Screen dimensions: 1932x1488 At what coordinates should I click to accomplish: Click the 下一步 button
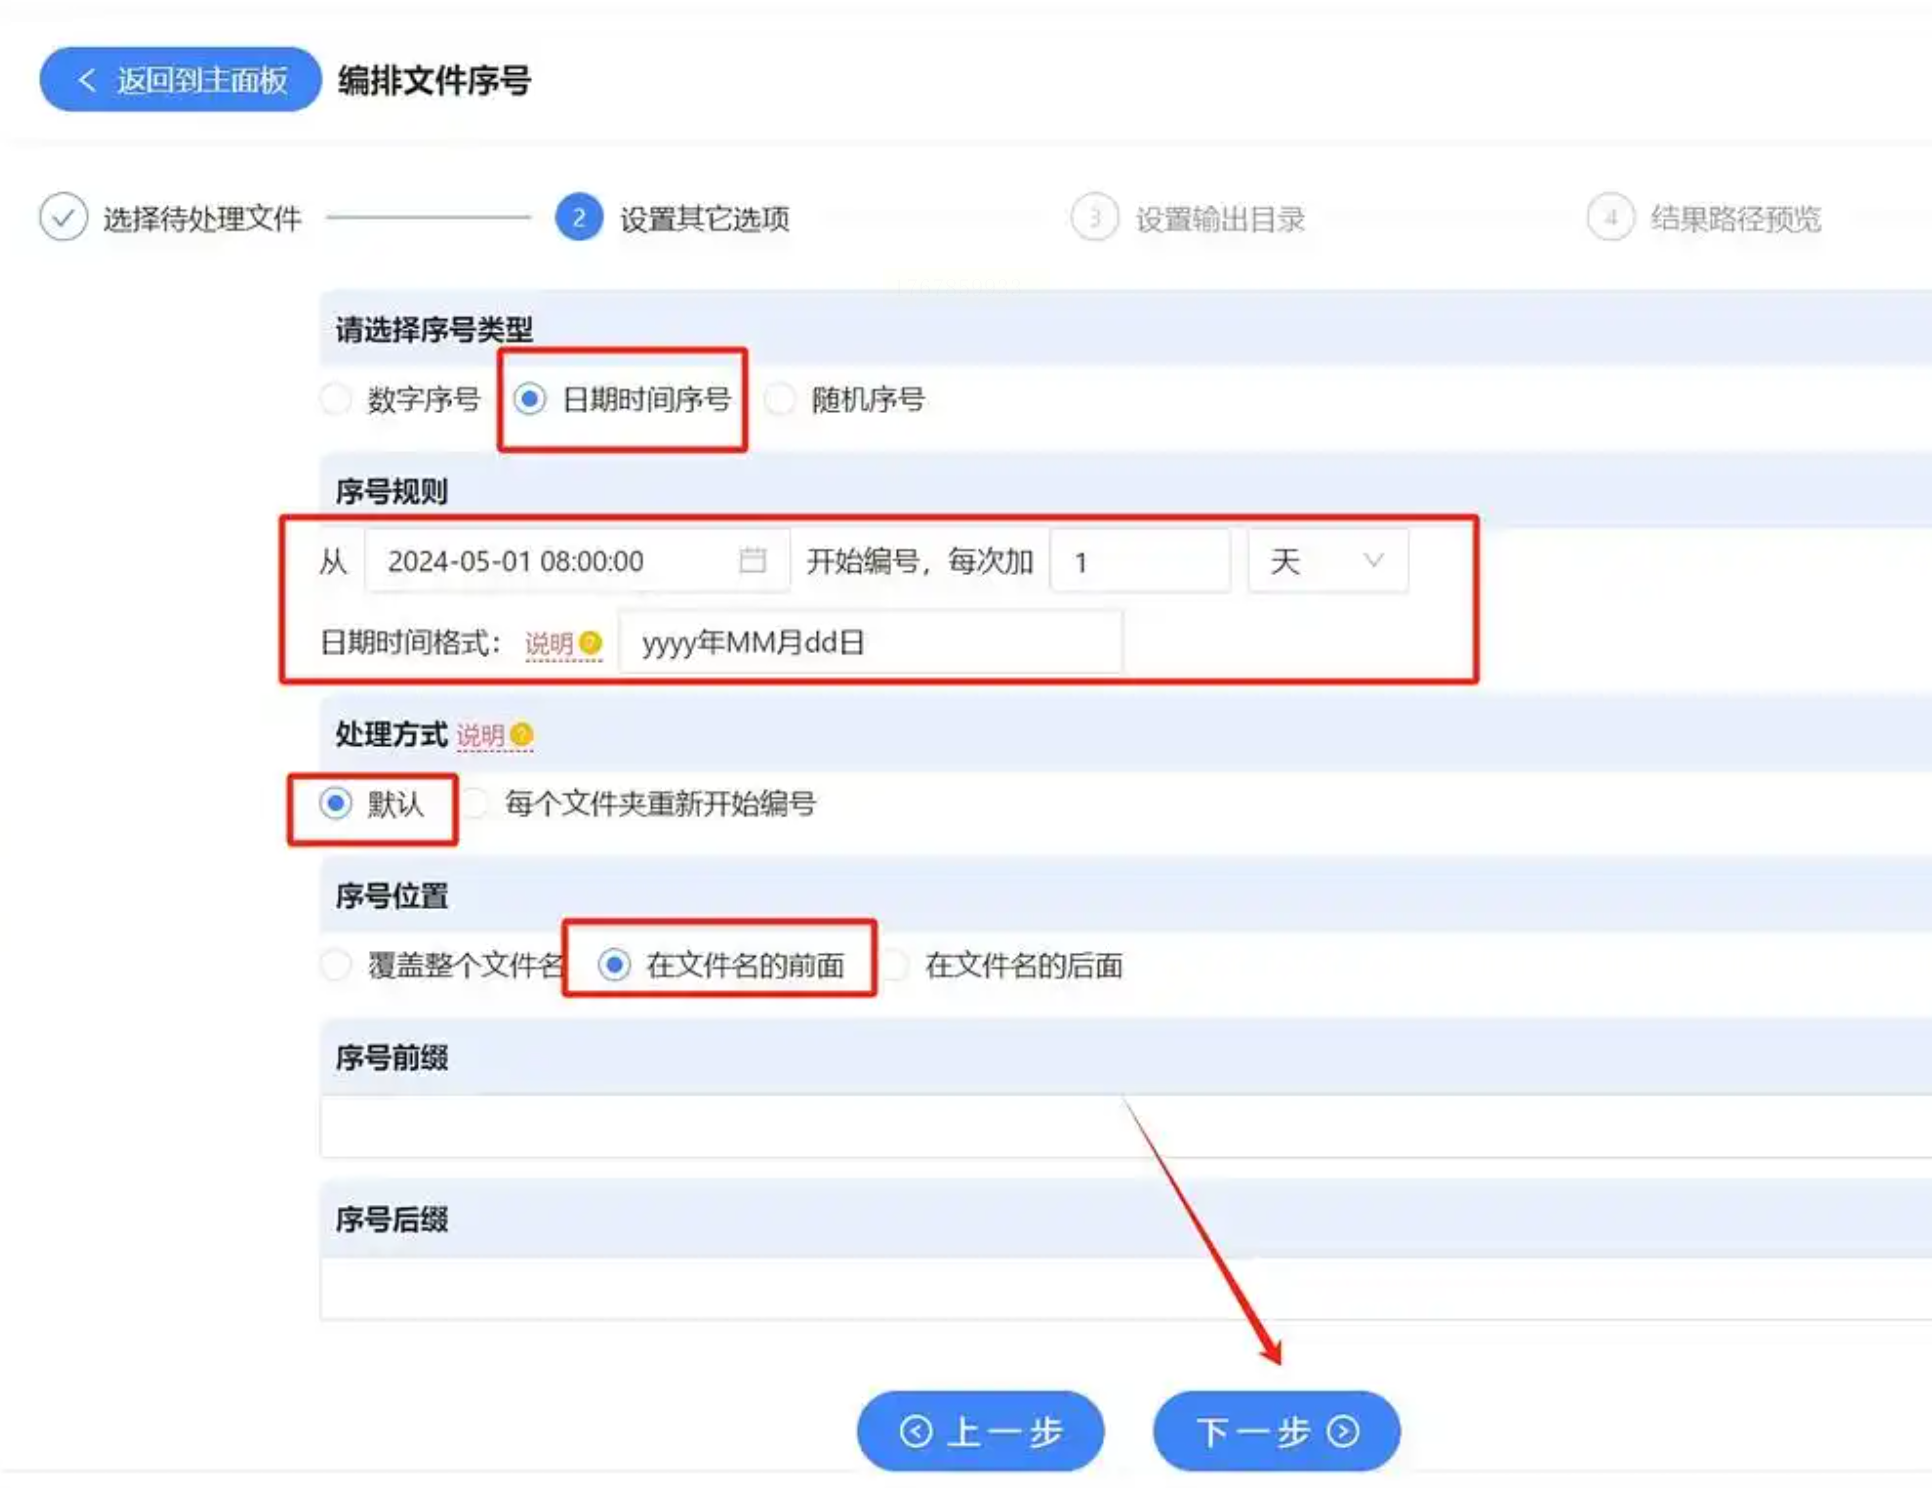point(1276,1431)
